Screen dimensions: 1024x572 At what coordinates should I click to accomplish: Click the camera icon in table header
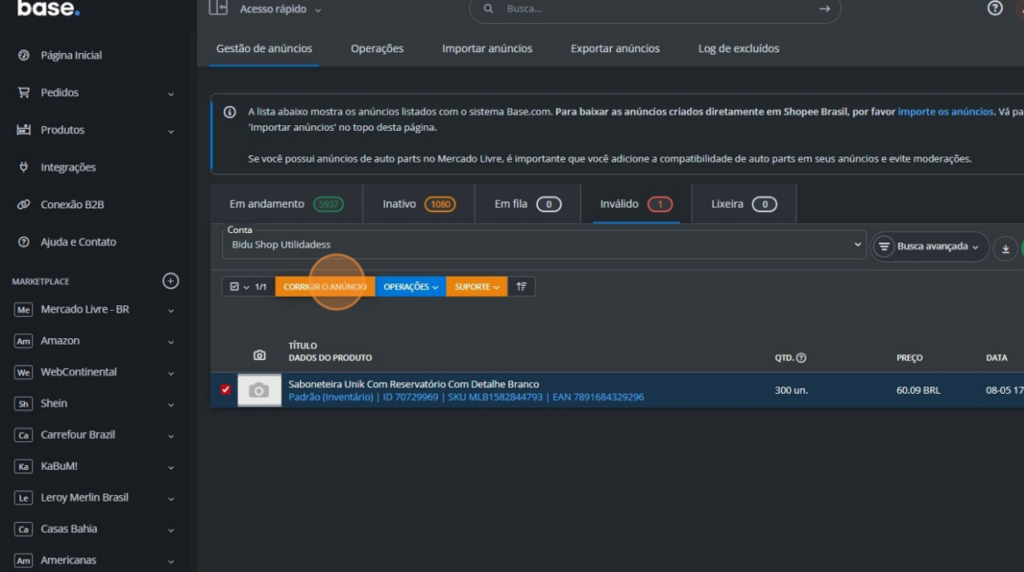click(259, 356)
